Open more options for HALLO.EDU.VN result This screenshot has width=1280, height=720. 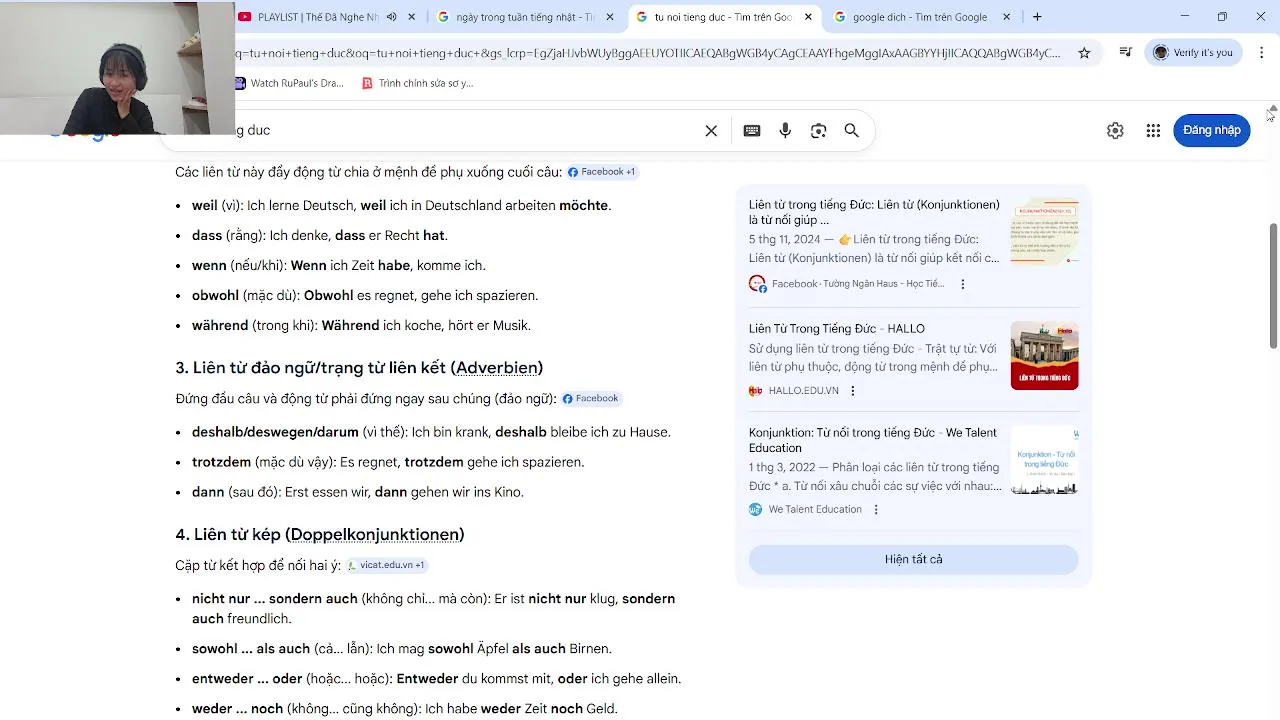coord(853,391)
